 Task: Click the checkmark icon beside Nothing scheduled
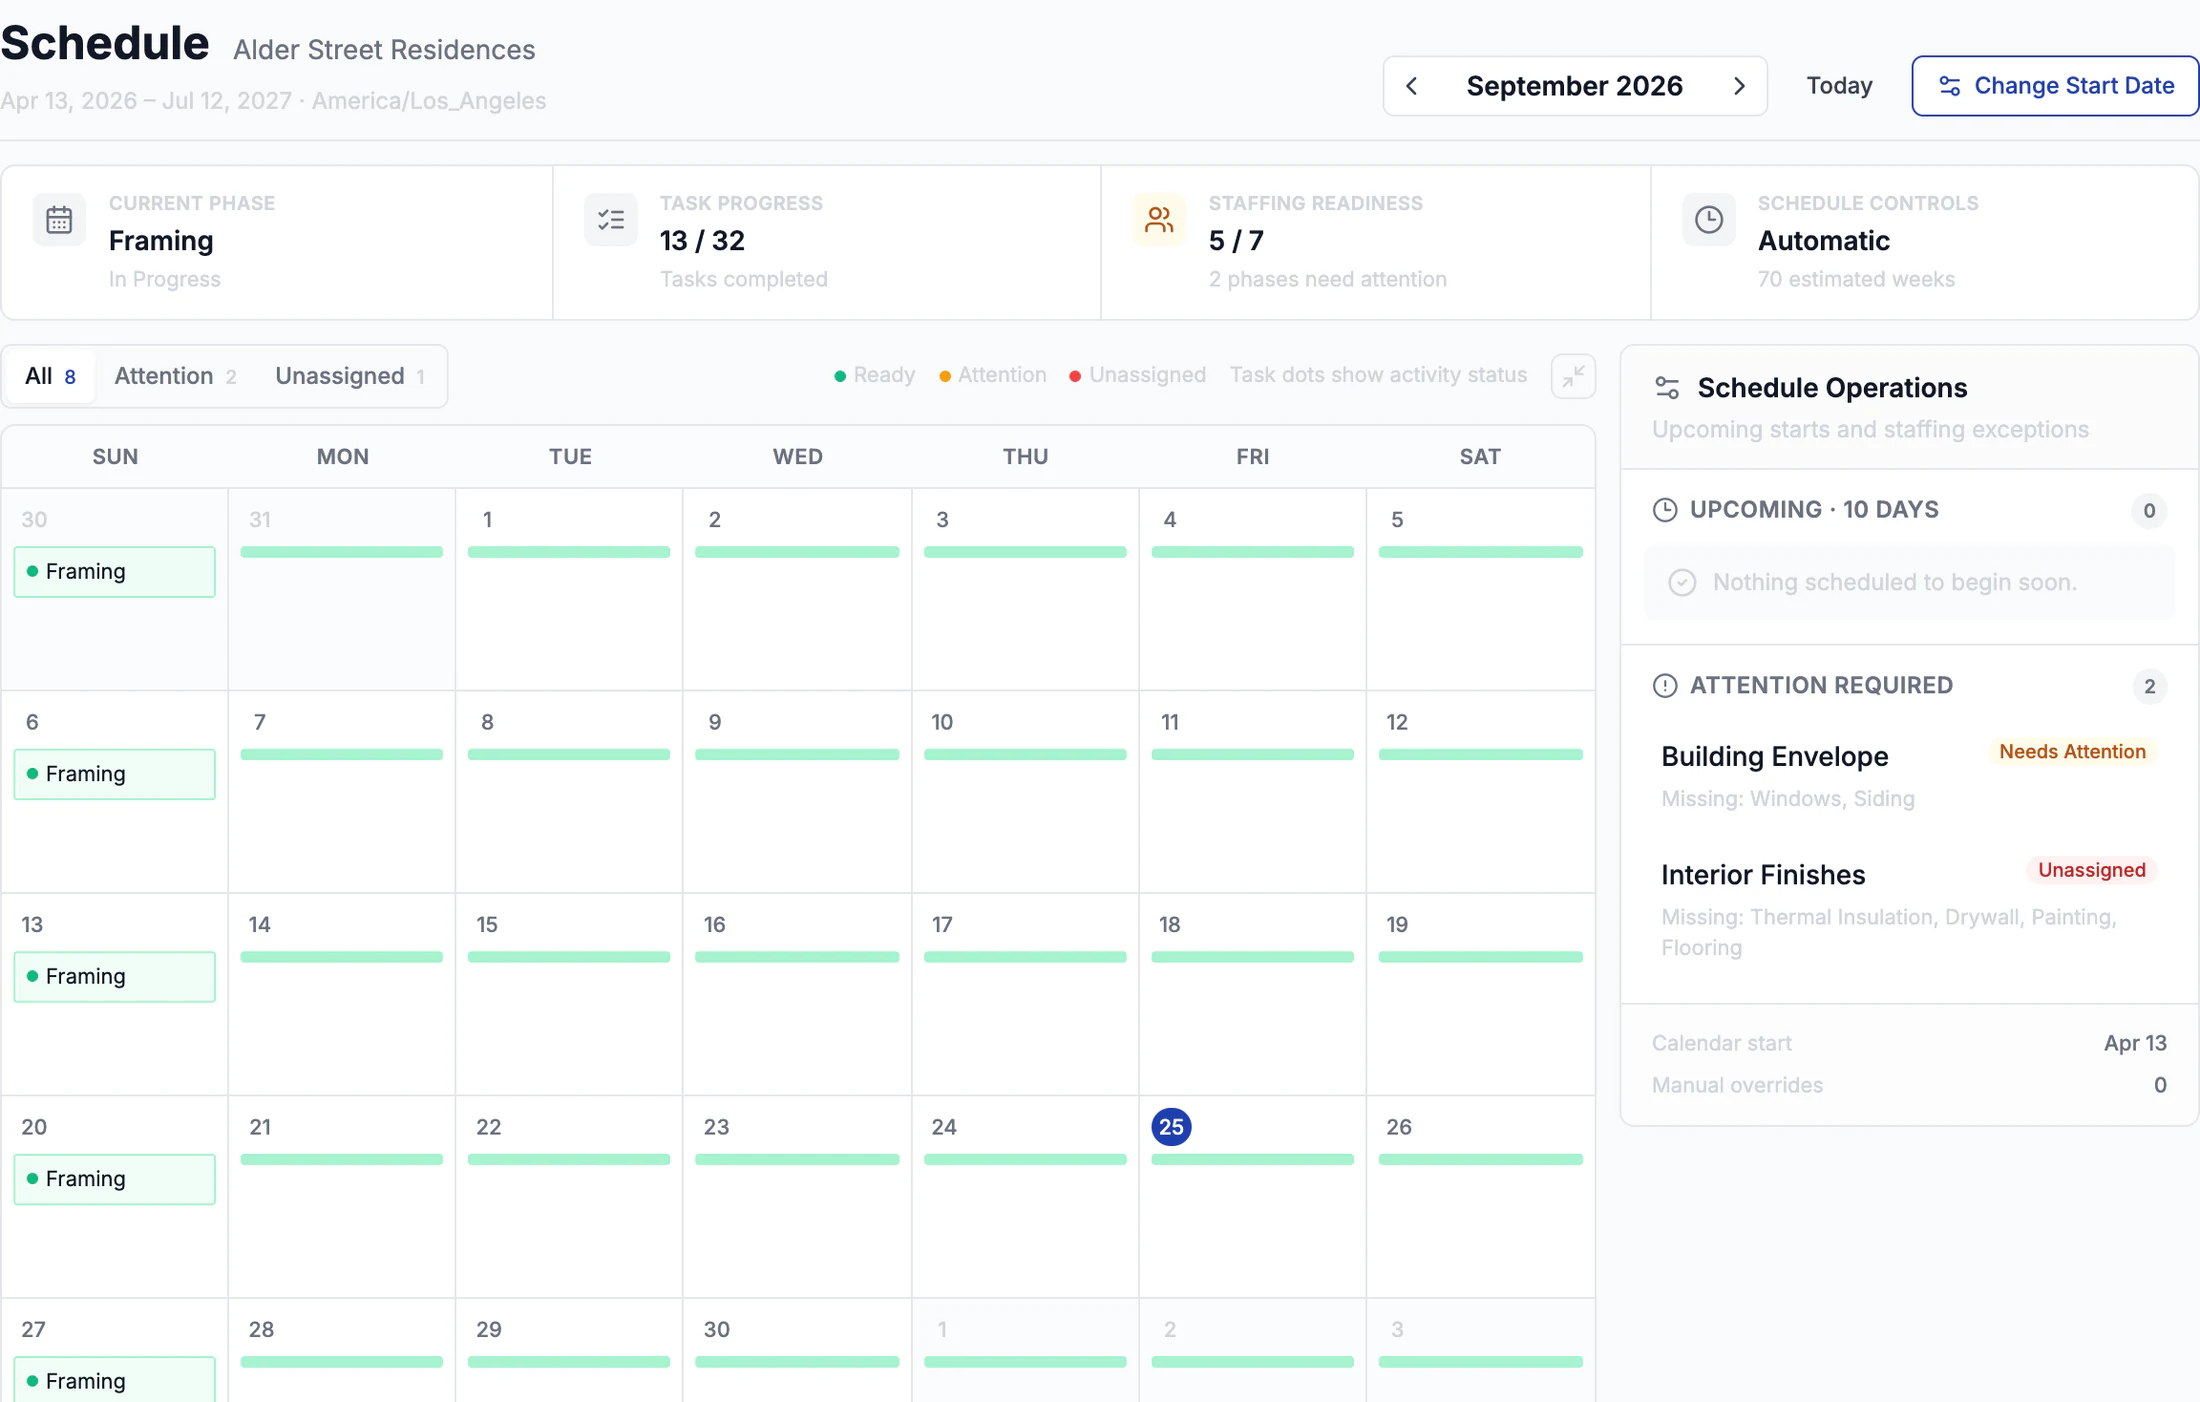[x=1682, y=582]
